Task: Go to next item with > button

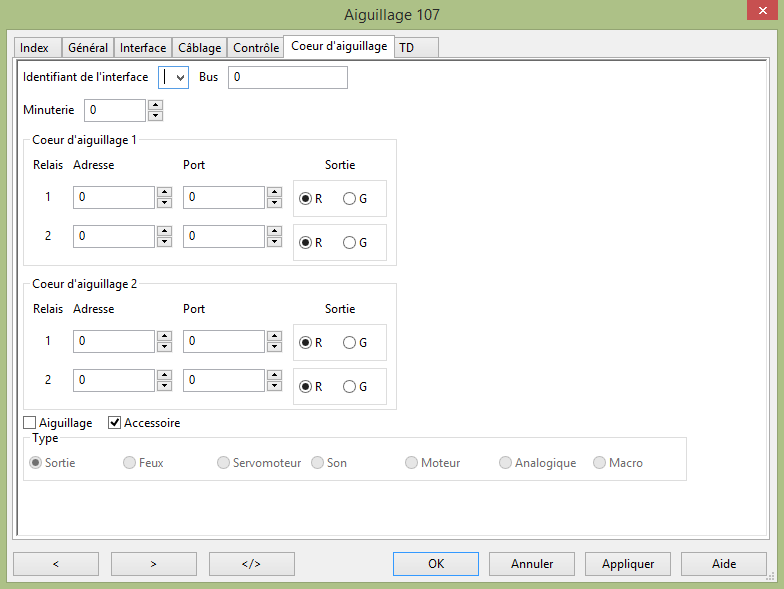Action: 153,563
